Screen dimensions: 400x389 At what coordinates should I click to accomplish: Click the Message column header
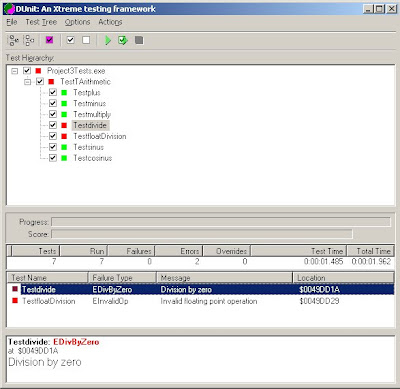pyautogui.click(x=224, y=278)
